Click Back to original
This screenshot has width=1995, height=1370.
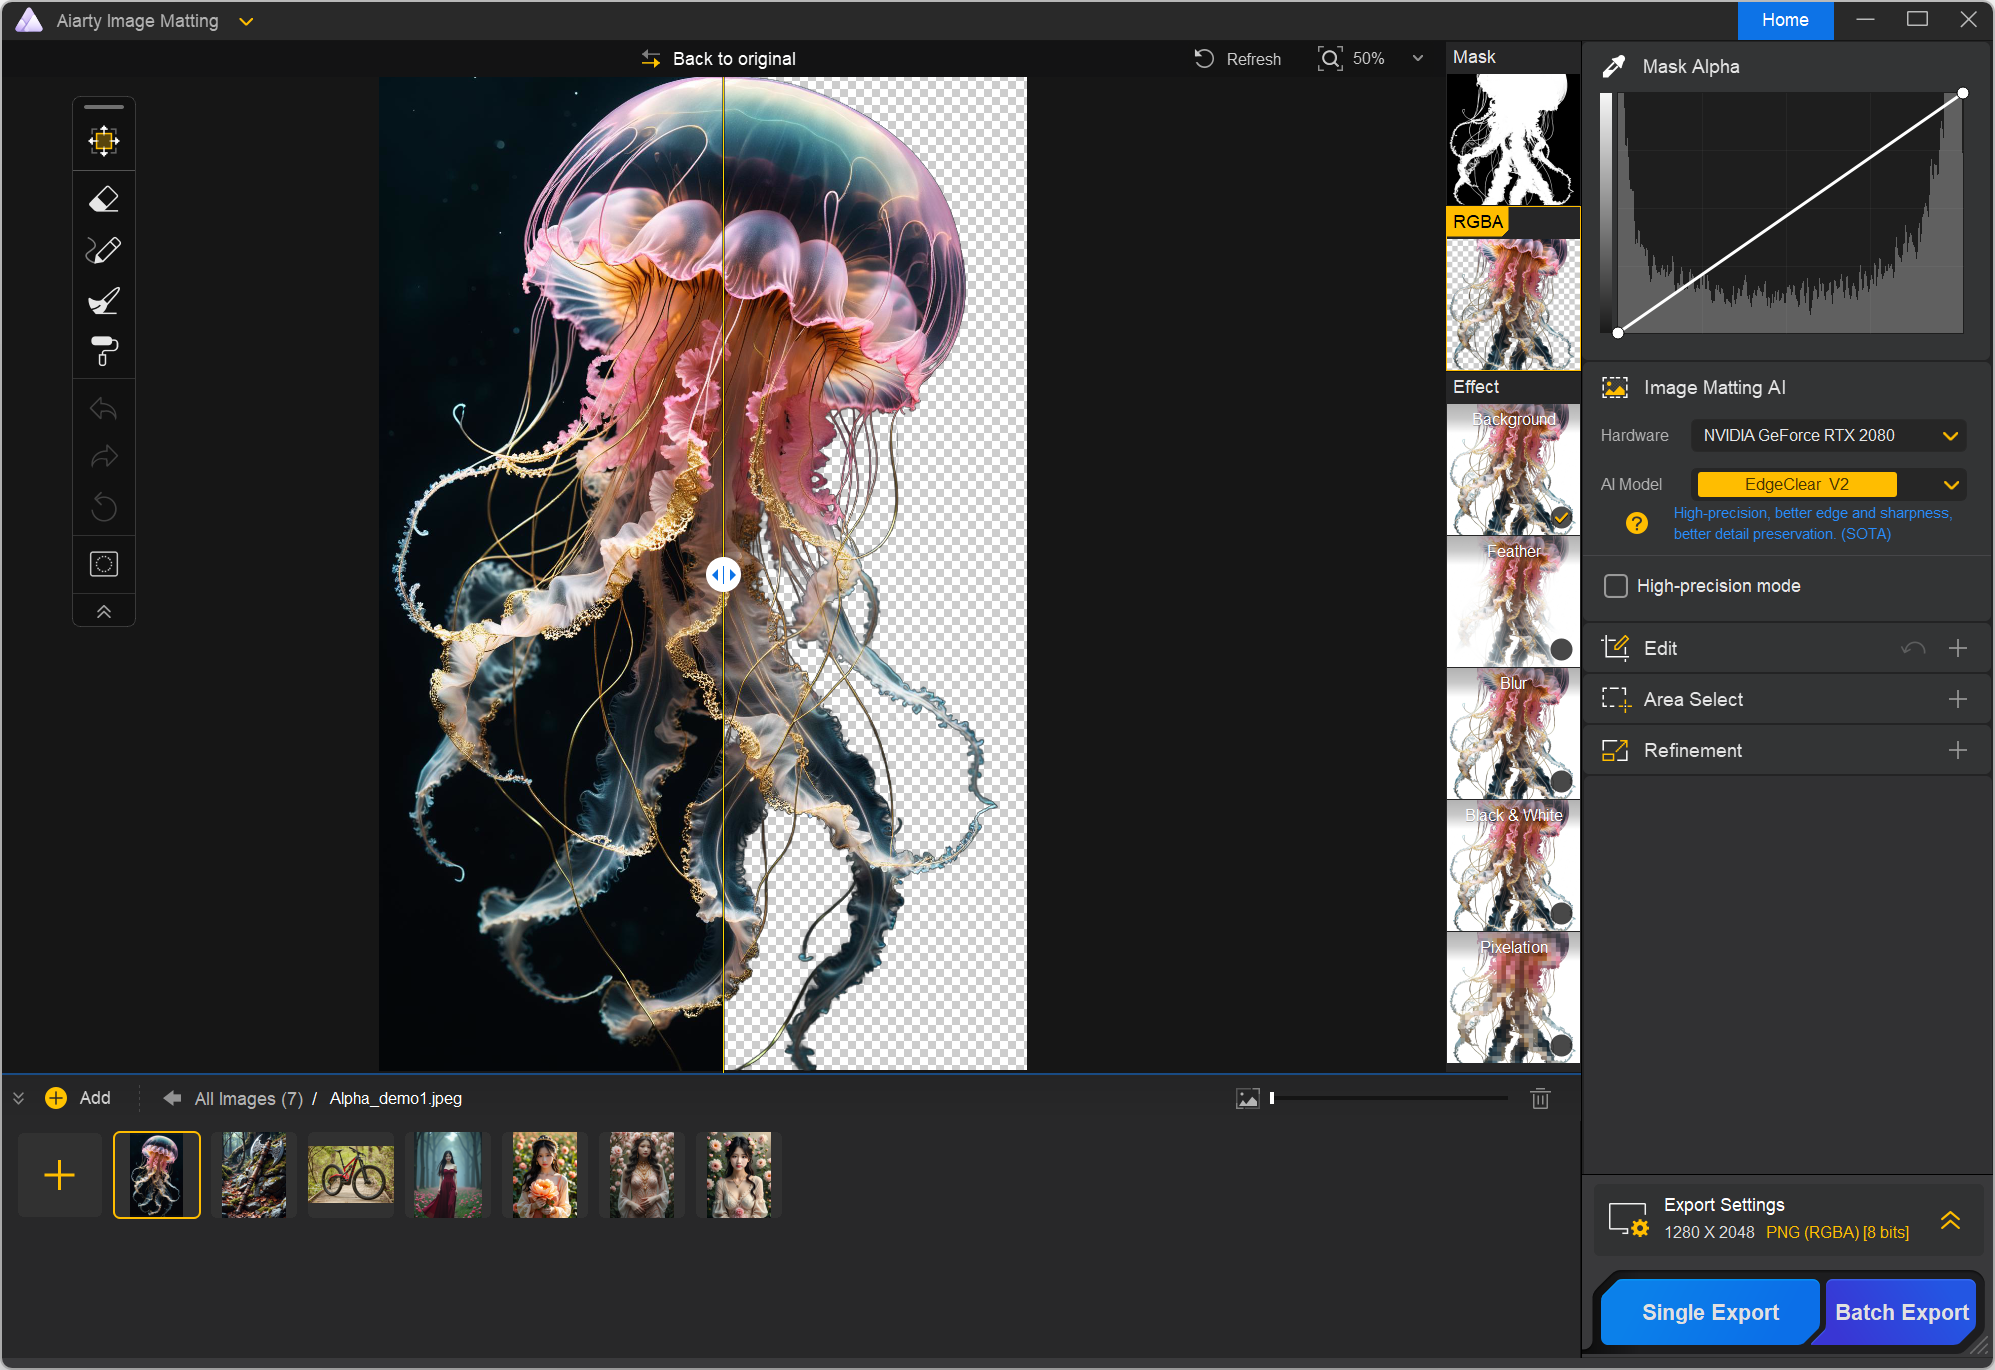(x=719, y=59)
